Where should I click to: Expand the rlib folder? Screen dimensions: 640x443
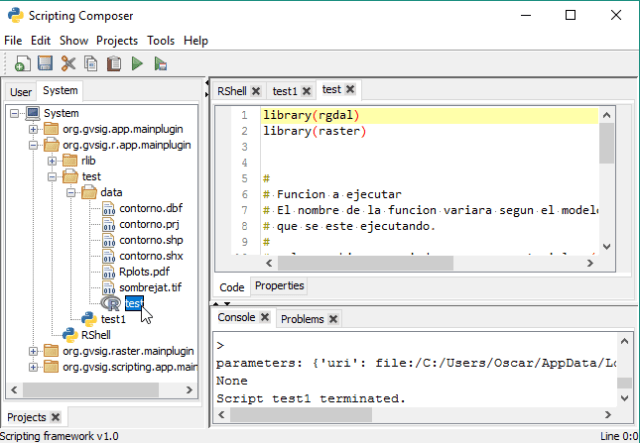pos(52,161)
